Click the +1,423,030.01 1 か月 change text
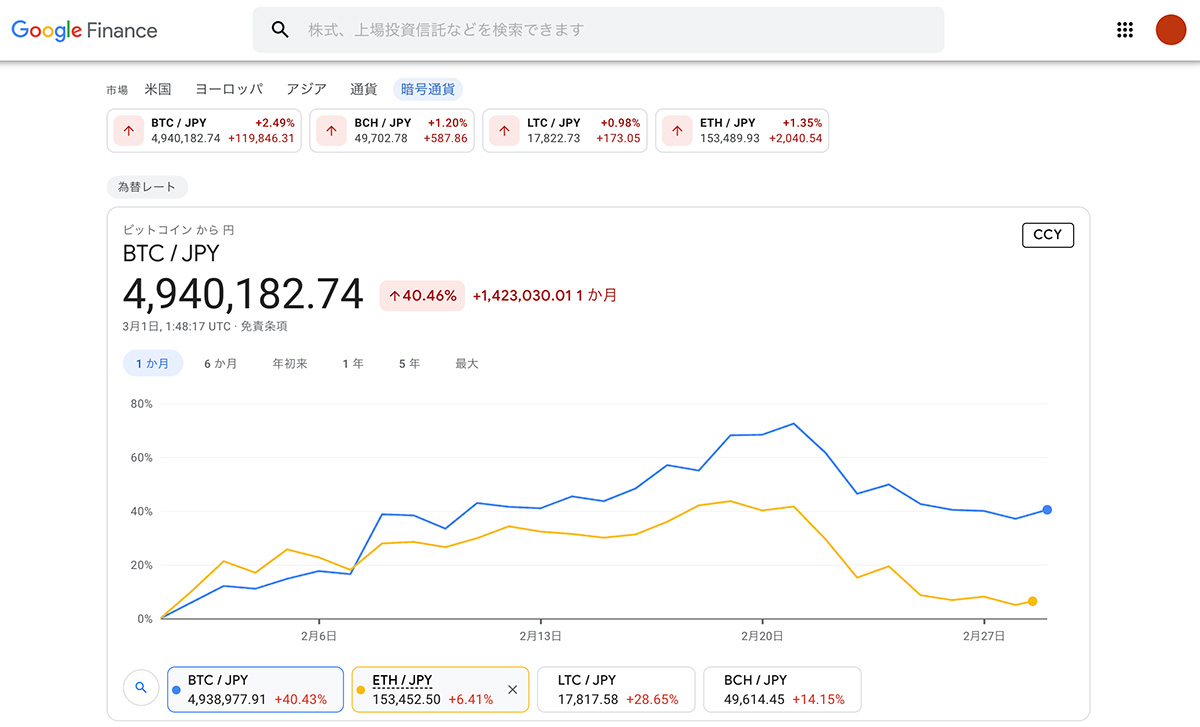The width and height of the screenshot is (1200, 727). tap(545, 295)
